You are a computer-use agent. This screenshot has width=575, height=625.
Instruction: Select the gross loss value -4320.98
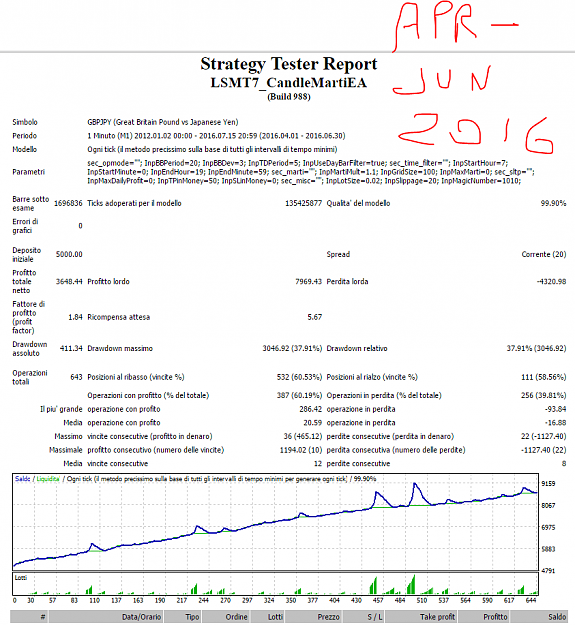click(x=551, y=281)
